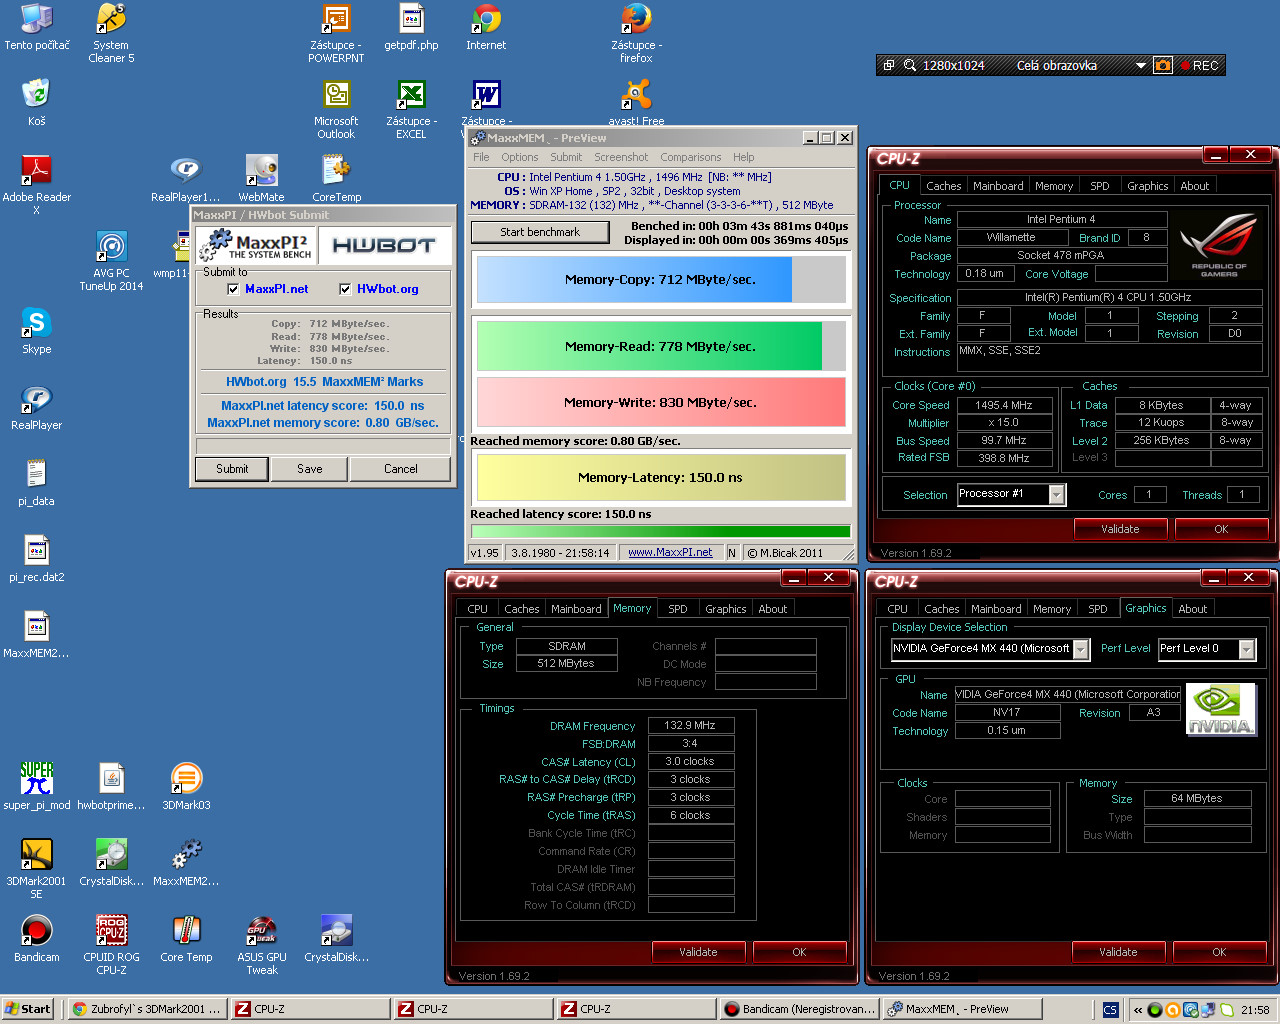This screenshot has height=1024, width=1280.
Task: Open the AVG PC TuneUp 2014 icon
Action: [111, 247]
